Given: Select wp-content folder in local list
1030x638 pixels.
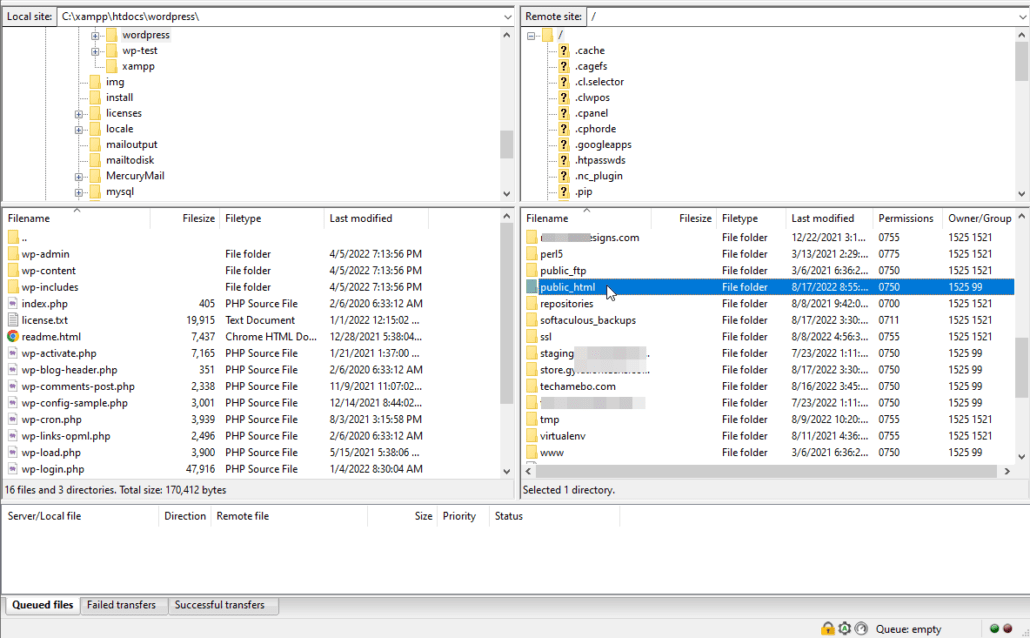Looking at the screenshot, I should 48,271.
